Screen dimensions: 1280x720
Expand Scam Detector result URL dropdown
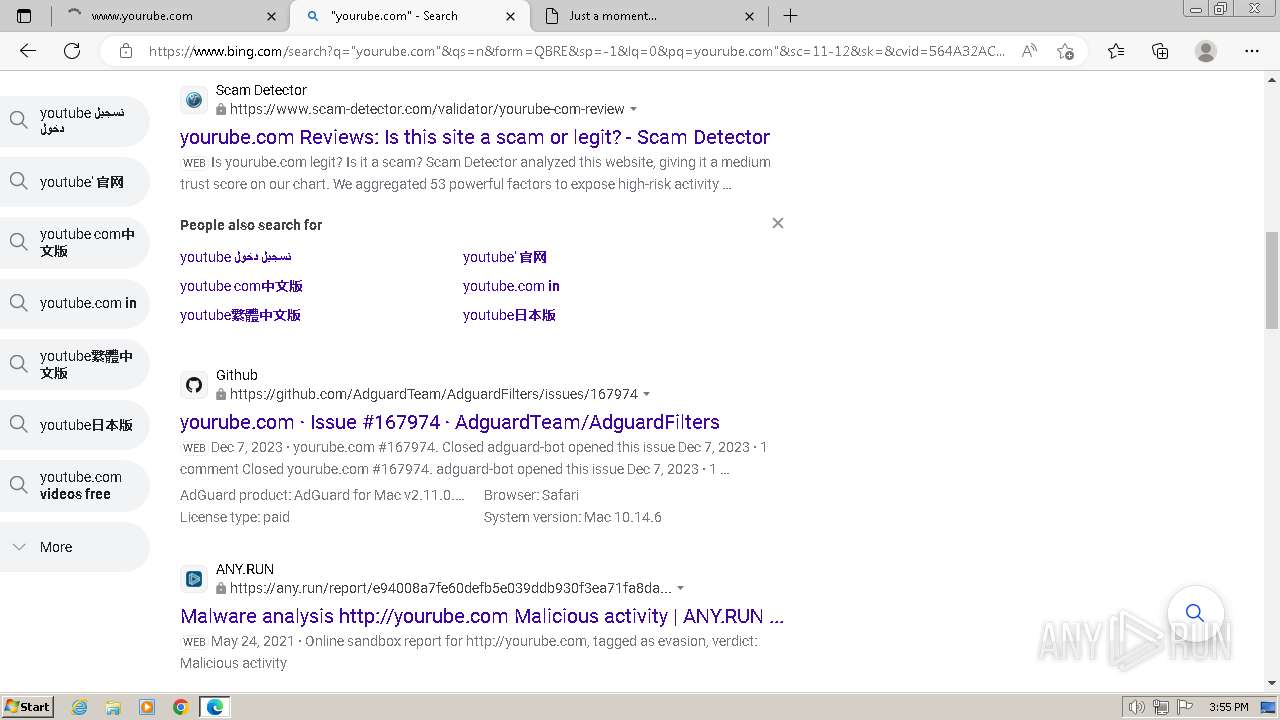[634, 109]
